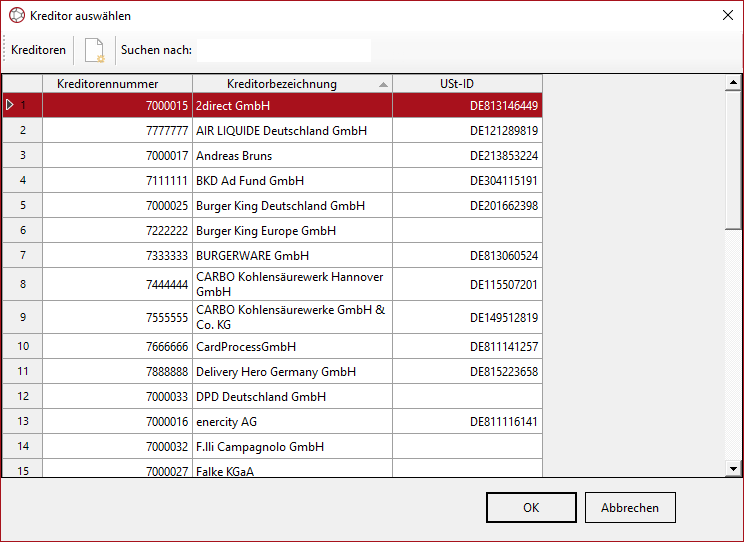
Task: Click the row indicator triangle on row 1
Action: [10, 105]
